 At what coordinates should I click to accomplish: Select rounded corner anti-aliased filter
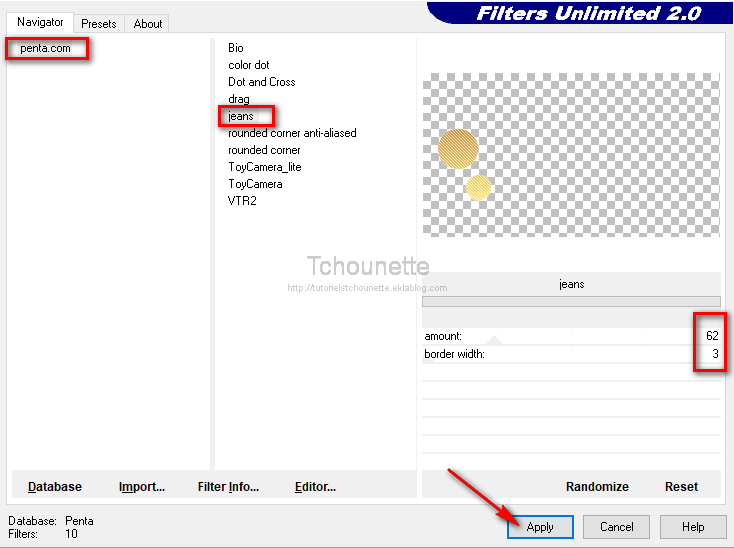click(292, 133)
